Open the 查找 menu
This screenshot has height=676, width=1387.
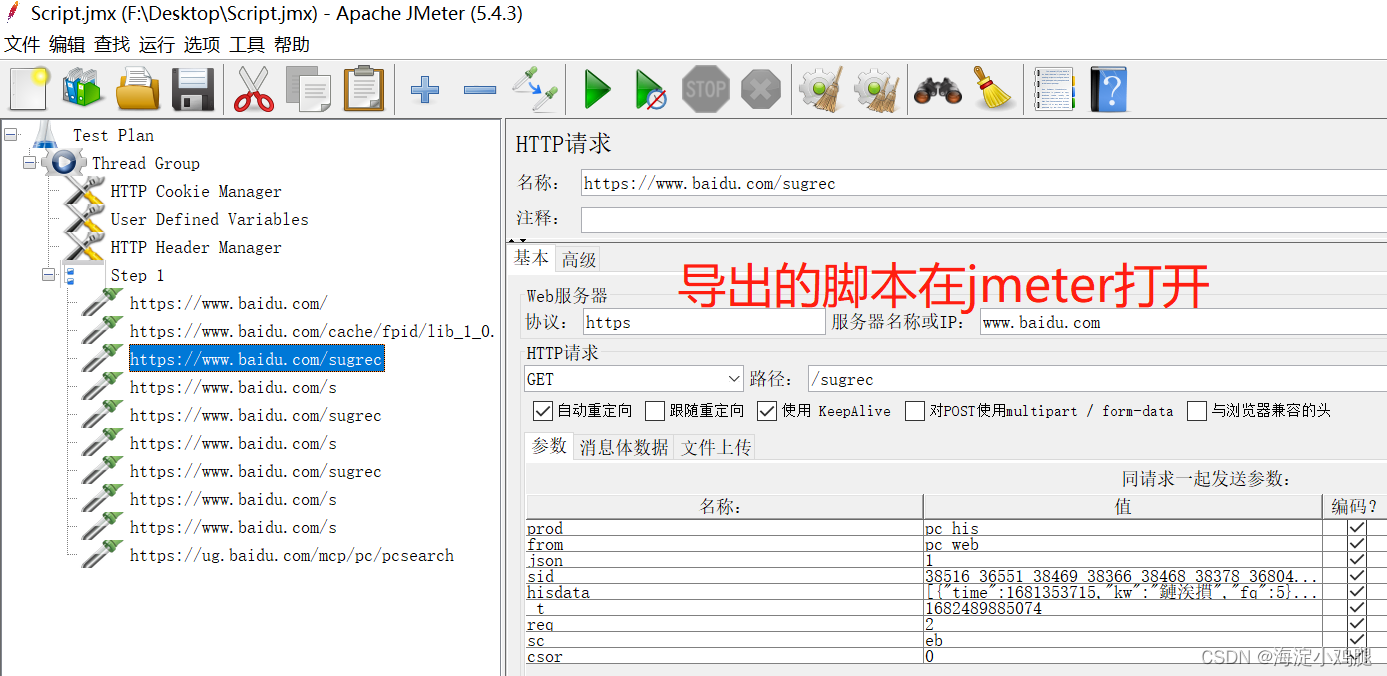[x=112, y=44]
